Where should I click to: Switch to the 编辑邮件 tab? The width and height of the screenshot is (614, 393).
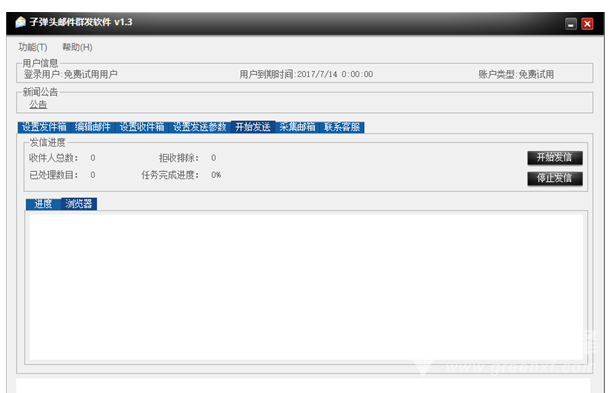coord(93,127)
